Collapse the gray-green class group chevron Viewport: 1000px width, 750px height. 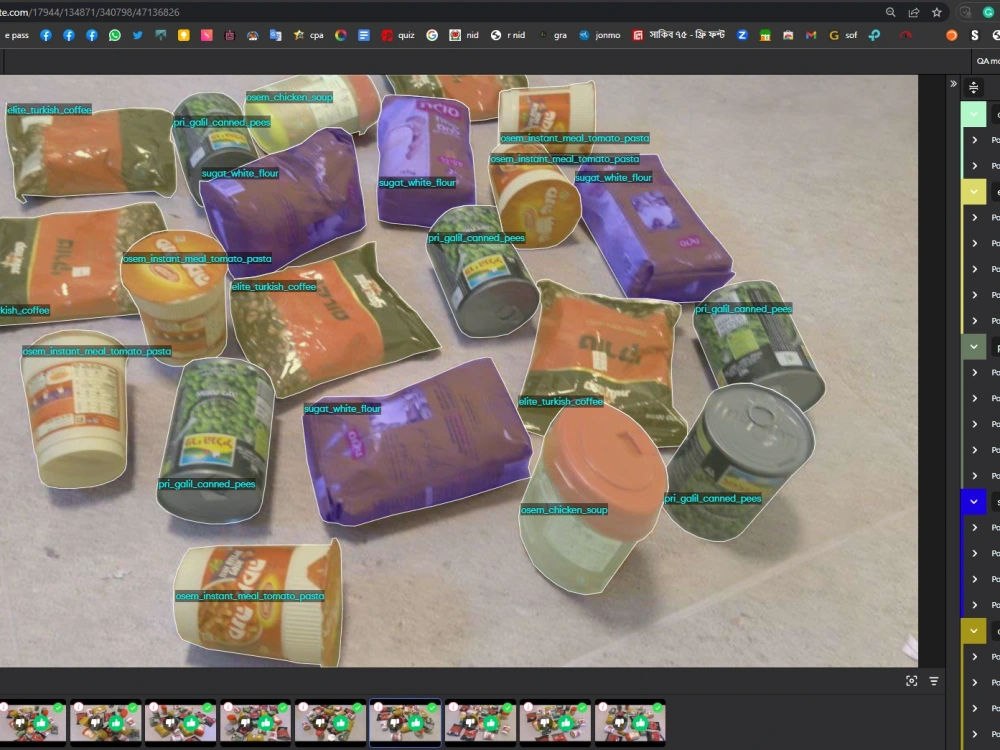(x=973, y=347)
